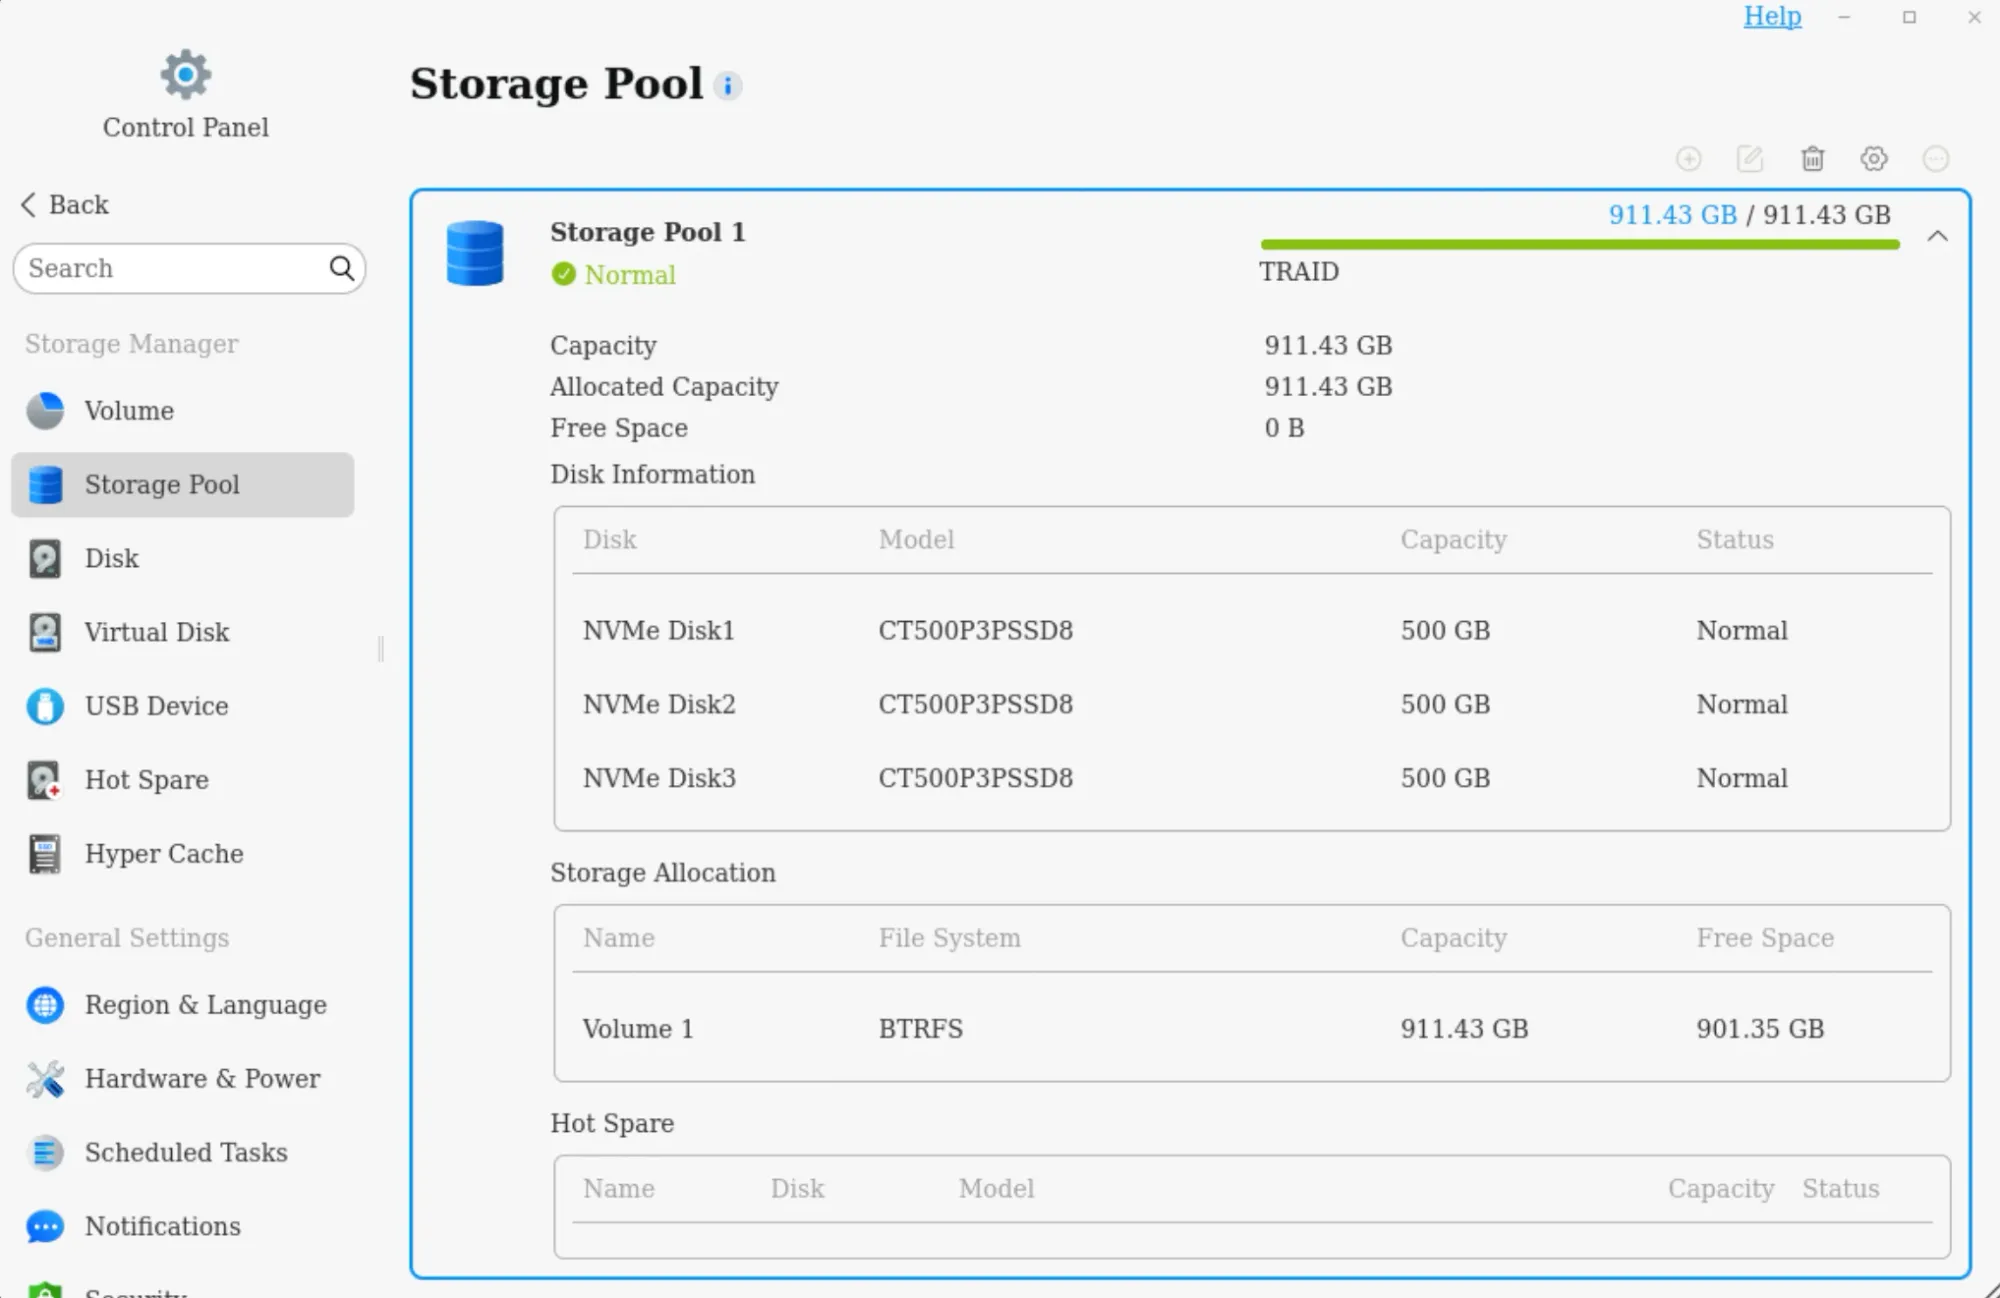Click the Back navigation button
The height and width of the screenshot is (1298, 2000).
coord(64,204)
